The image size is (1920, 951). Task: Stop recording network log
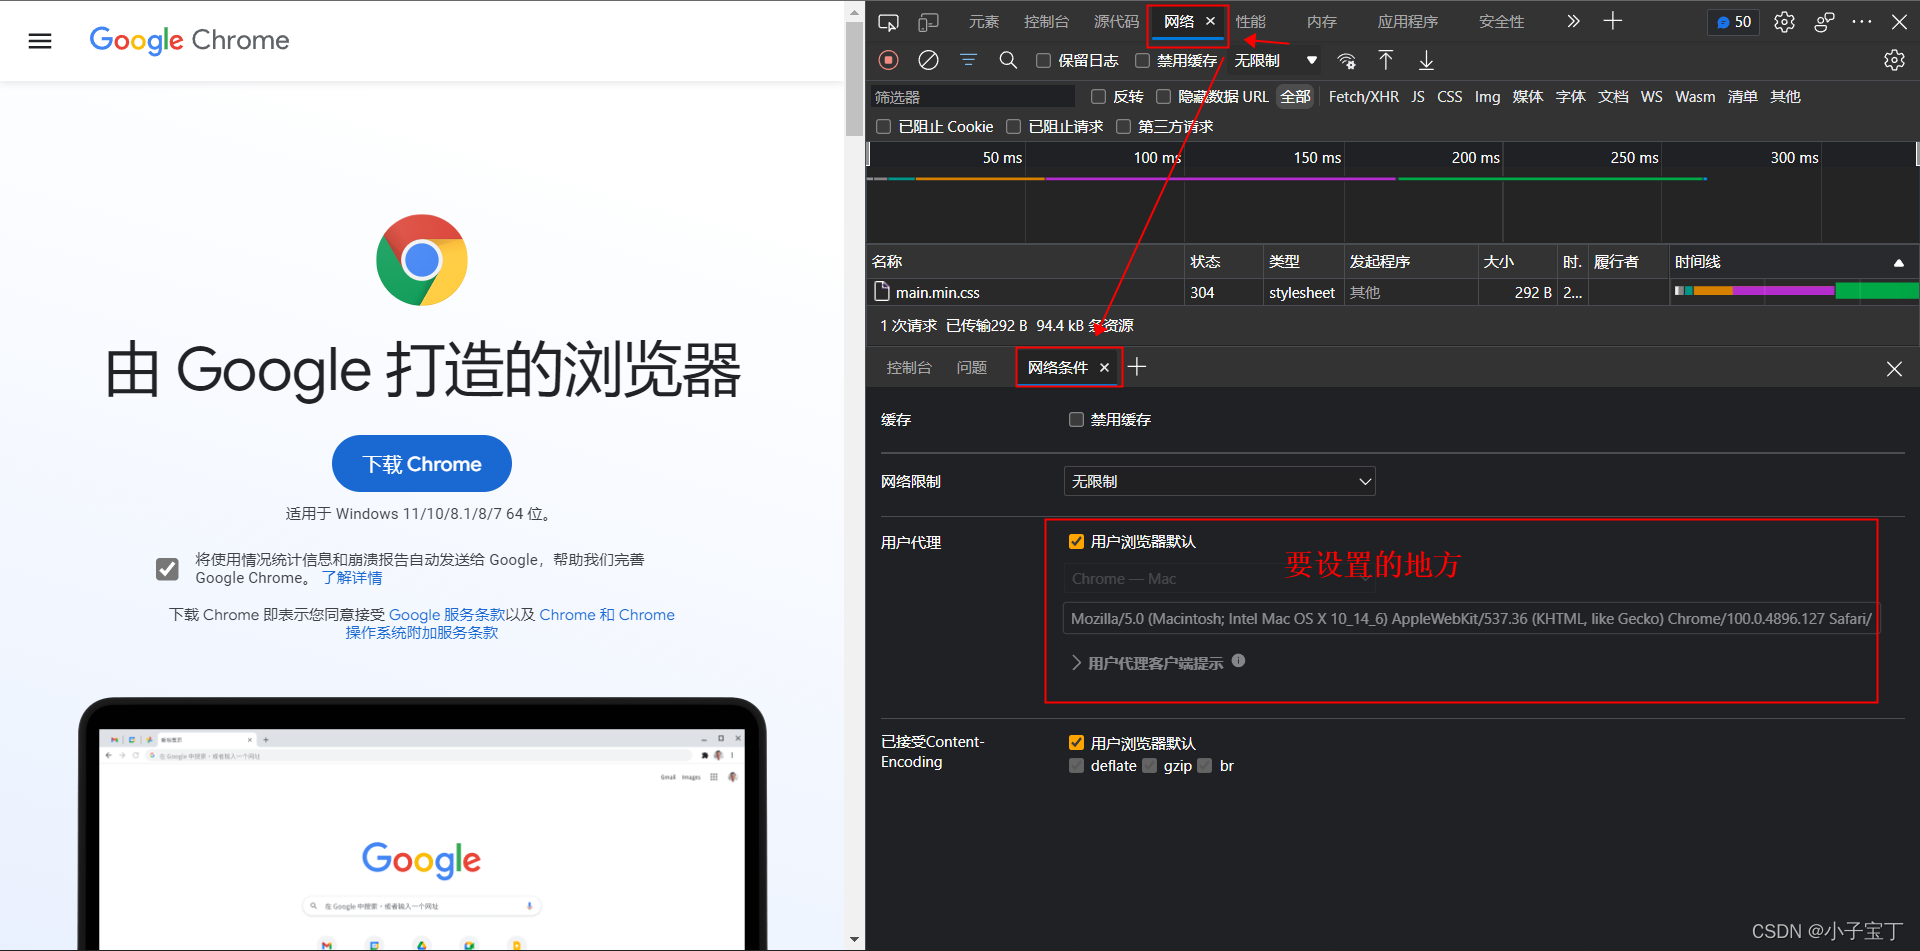pyautogui.click(x=888, y=60)
